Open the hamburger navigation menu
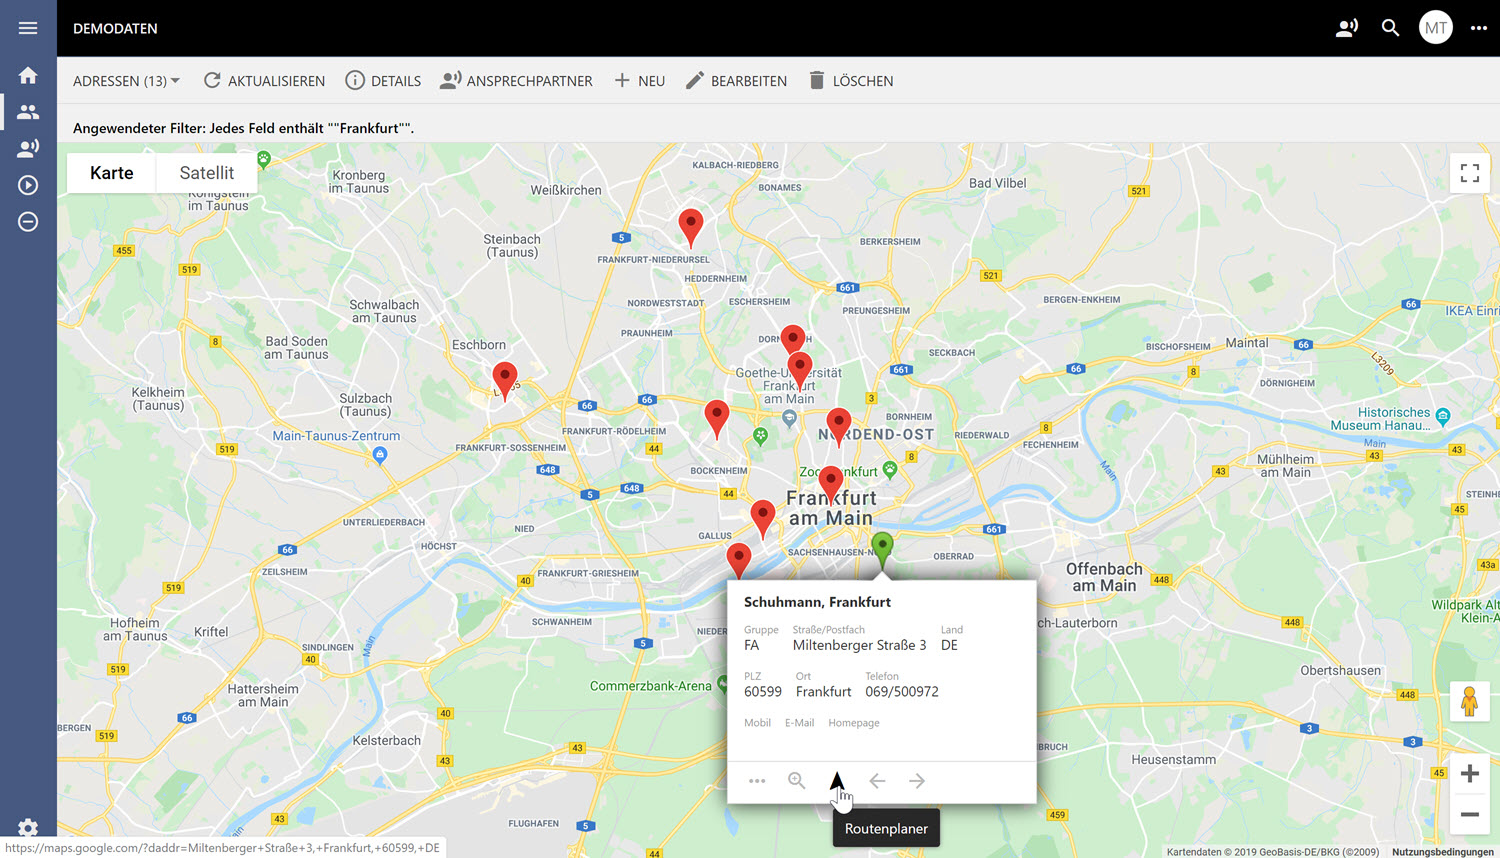This screenshot has height=858, width=1500. [28, 28]
